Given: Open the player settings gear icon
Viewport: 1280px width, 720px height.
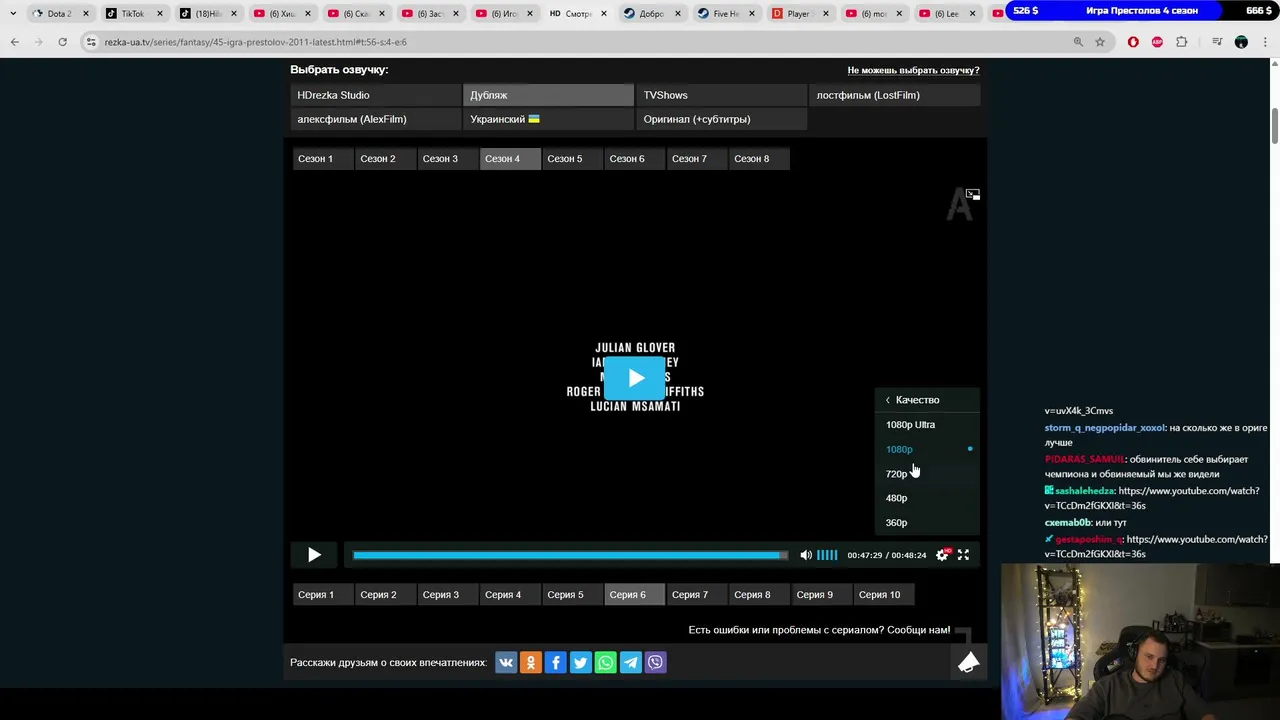Looking at the screenshot, I should pyautogui.click(x=942, y=555).
